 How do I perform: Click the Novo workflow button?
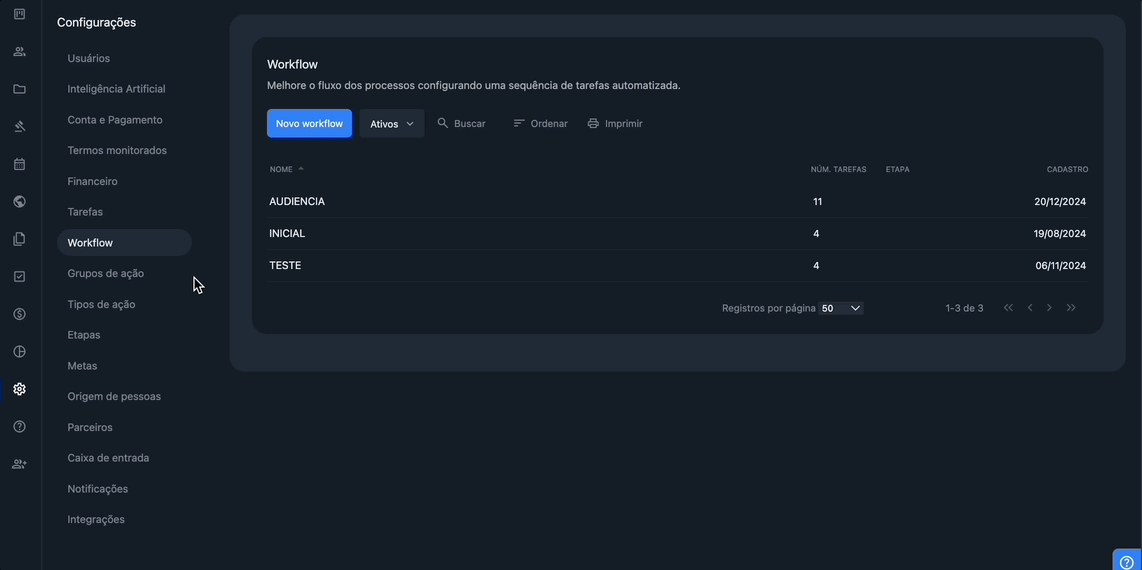[310, 124]
